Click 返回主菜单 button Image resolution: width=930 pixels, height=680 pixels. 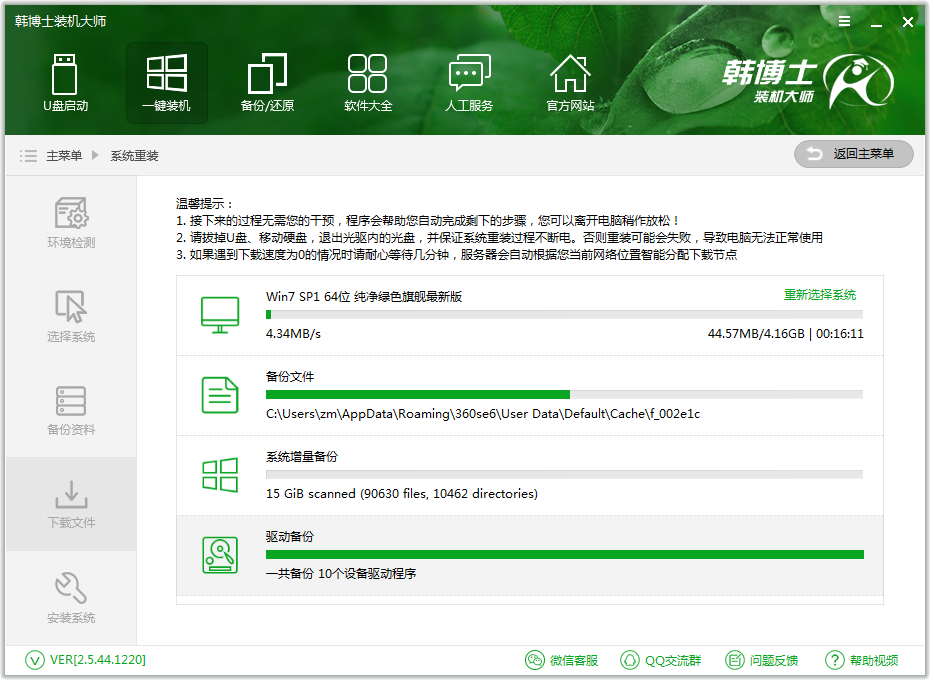pyautogui.click(x=853, y=154)
